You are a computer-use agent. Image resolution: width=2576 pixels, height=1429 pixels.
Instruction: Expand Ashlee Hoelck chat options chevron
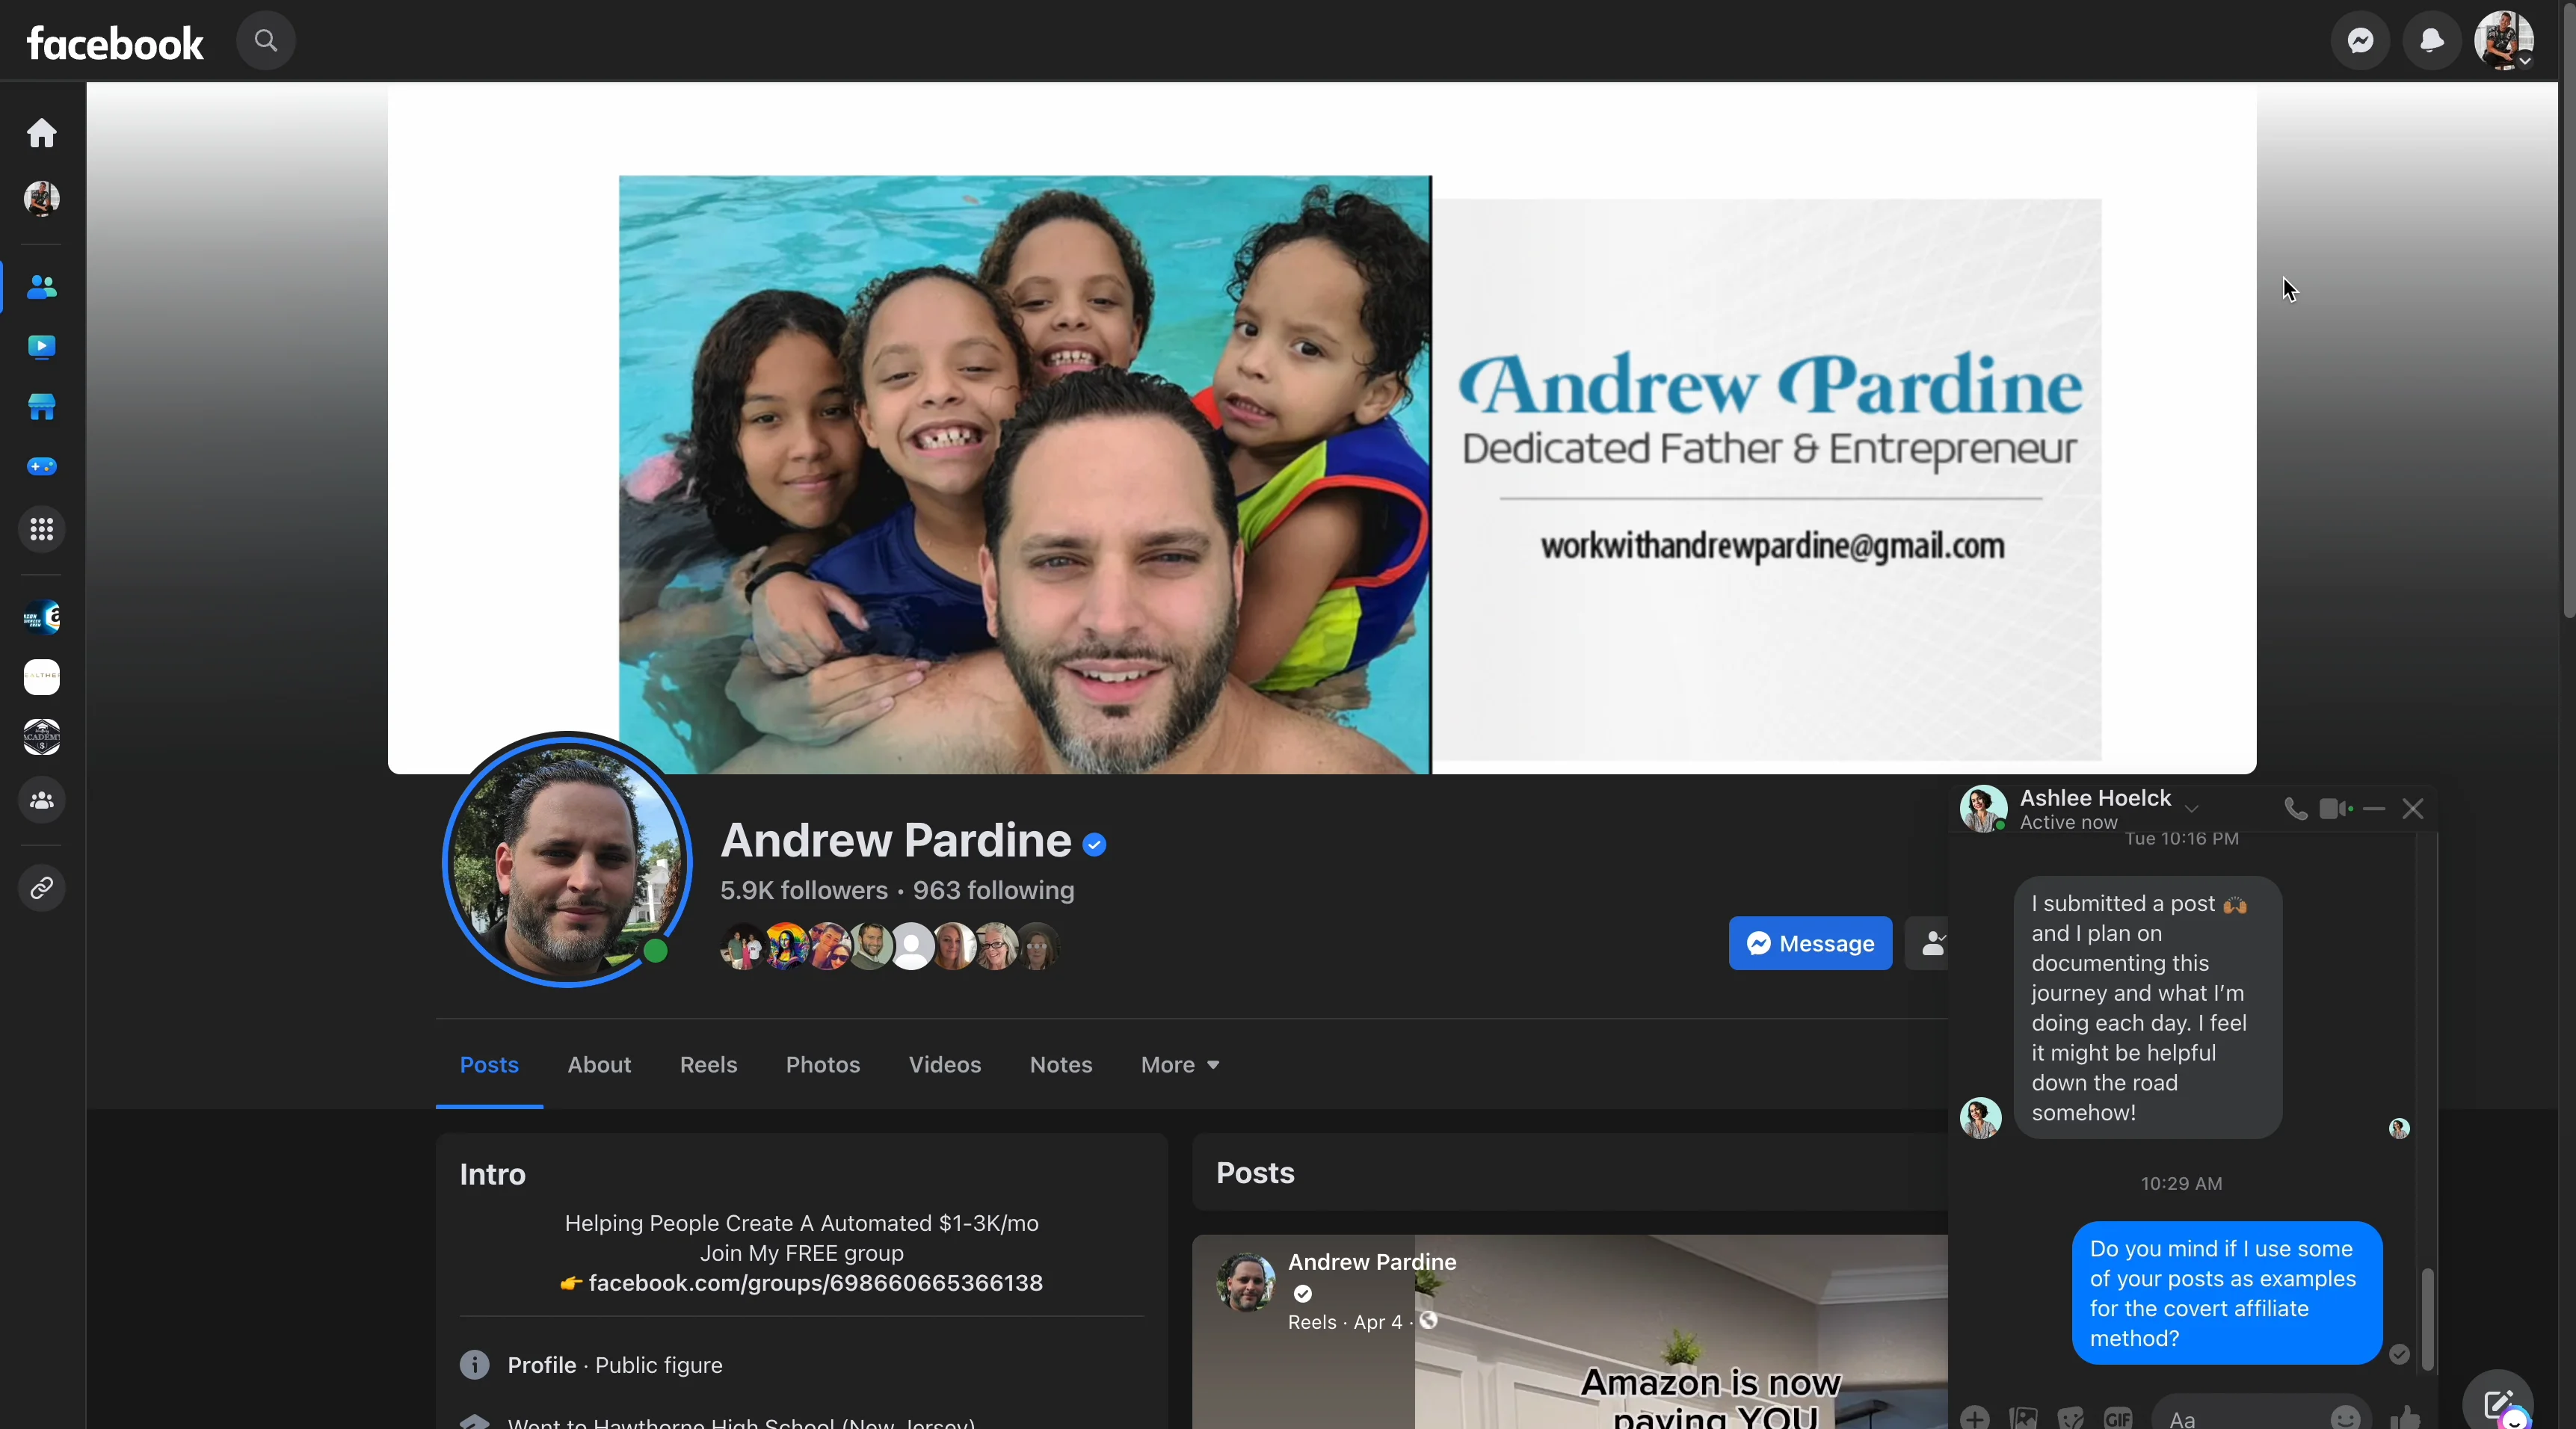point(2192,809)
